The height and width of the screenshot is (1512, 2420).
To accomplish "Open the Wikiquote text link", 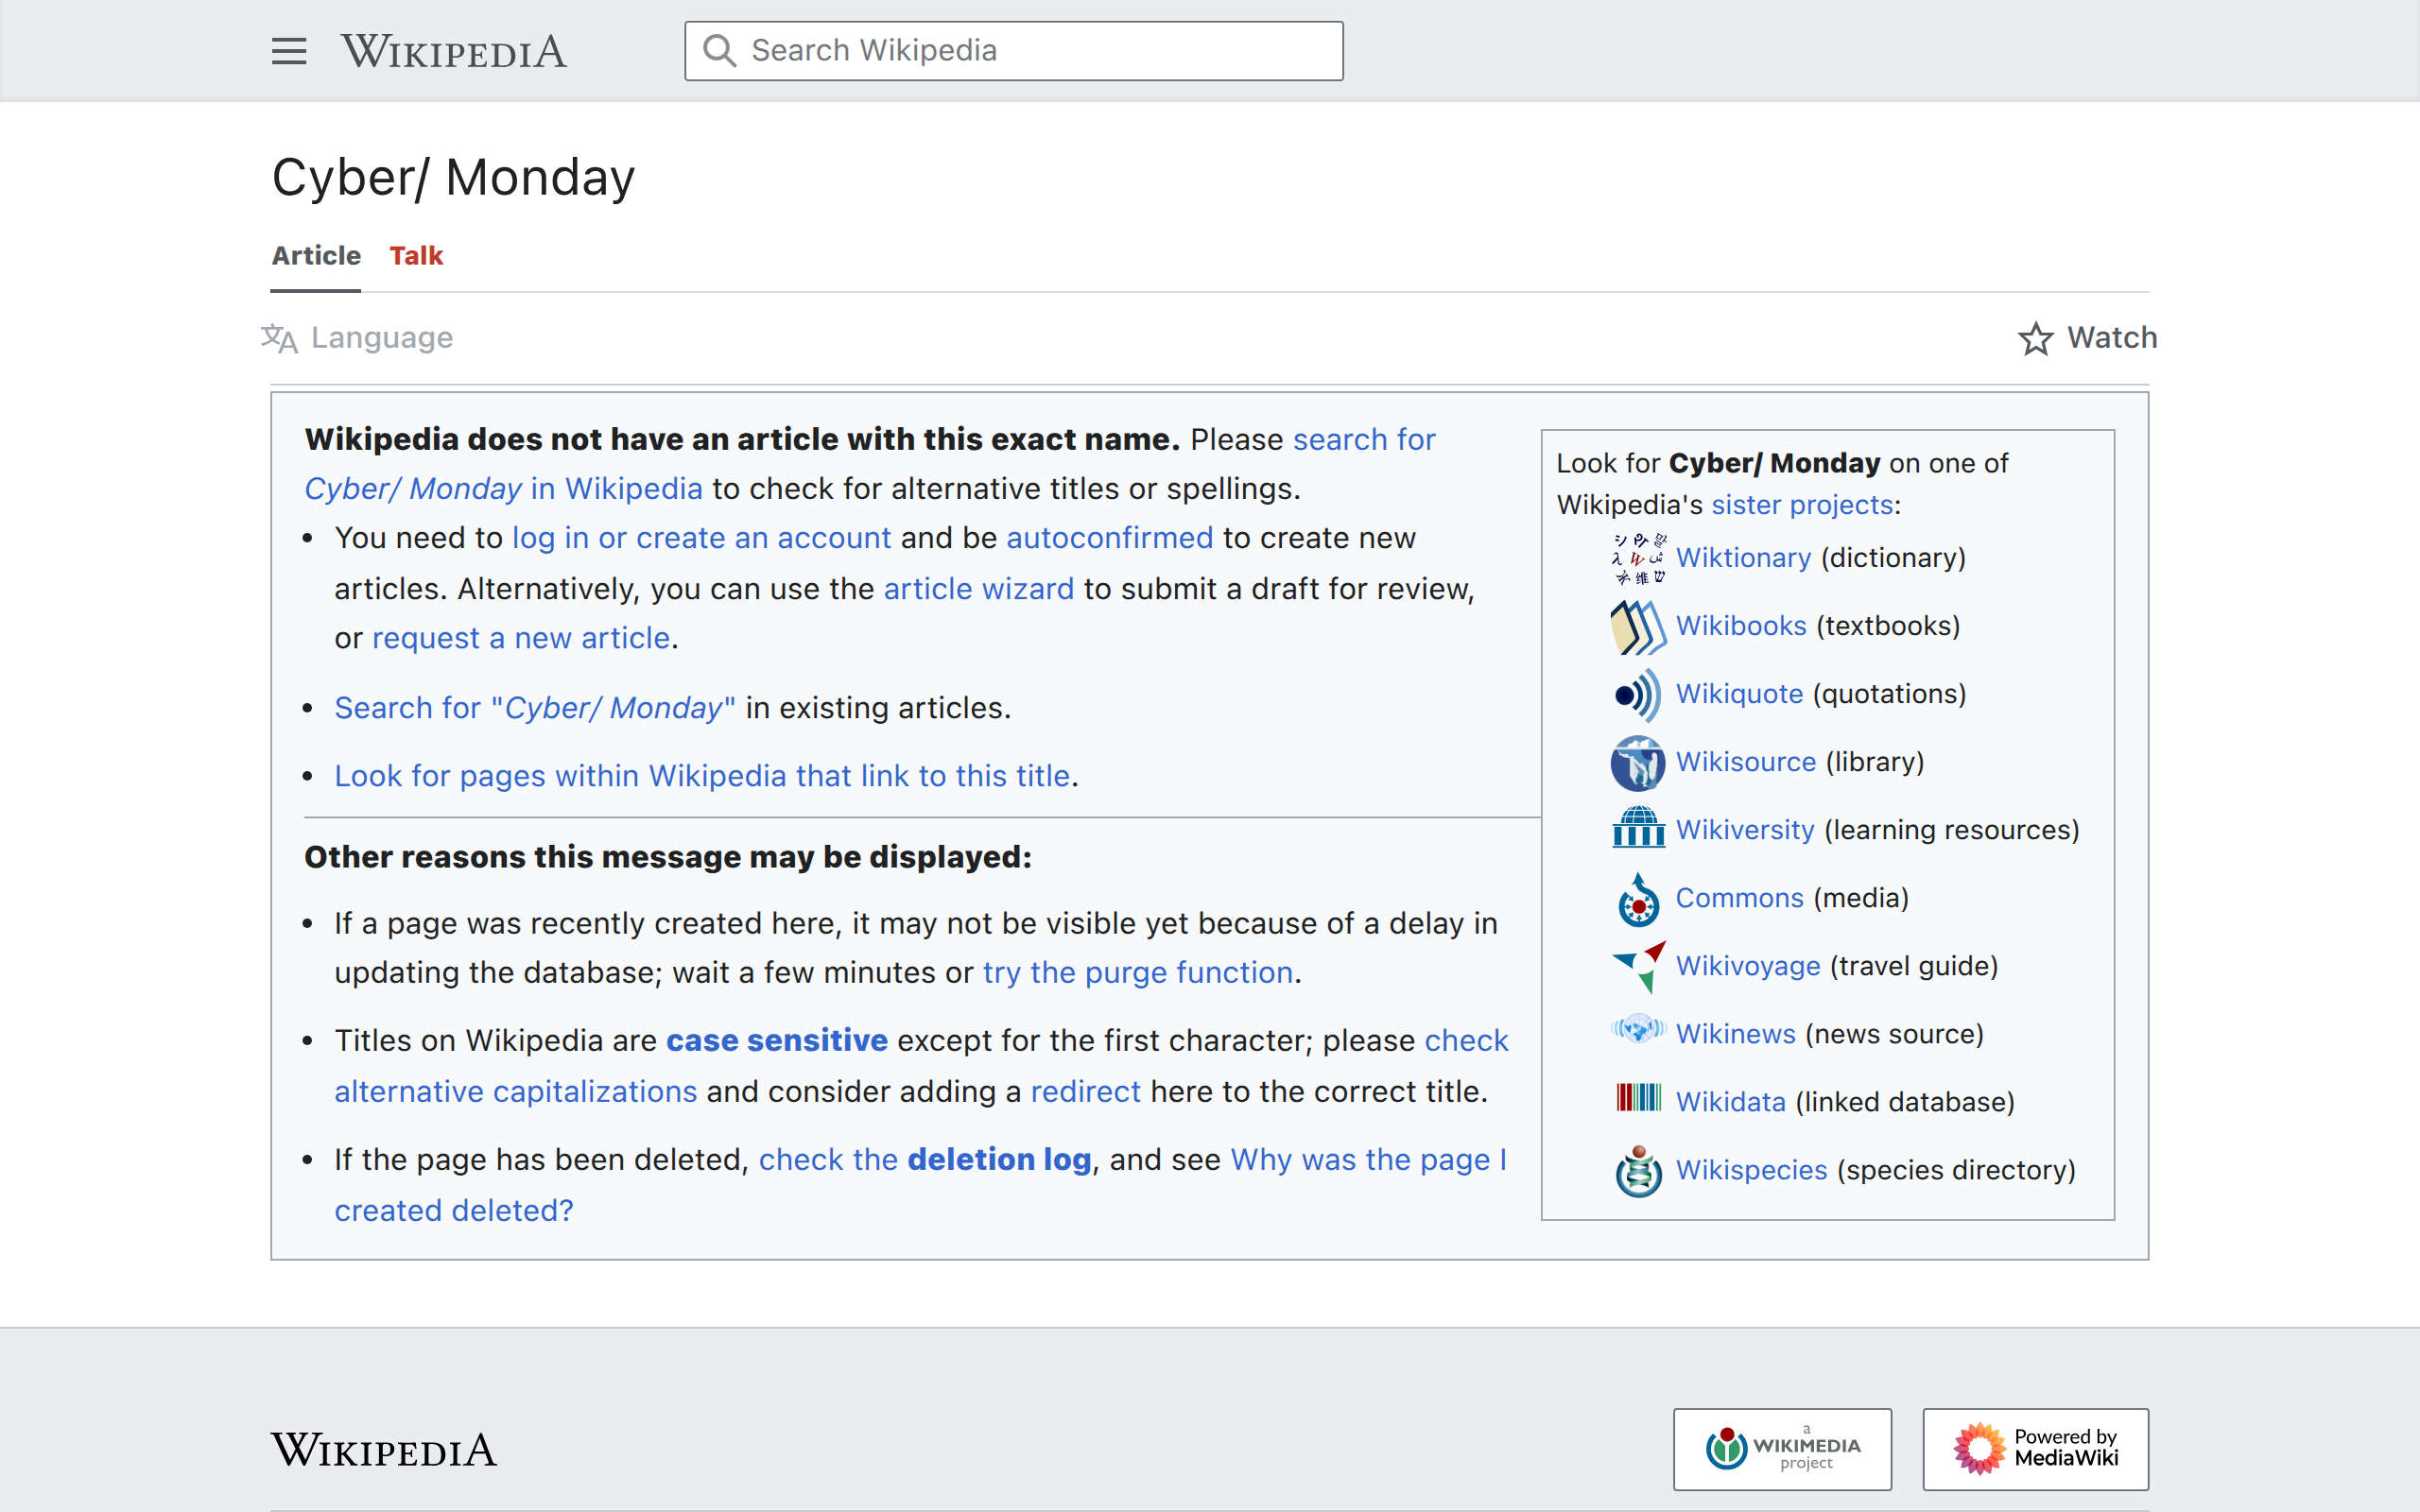I will click(x=1739, y=694).
